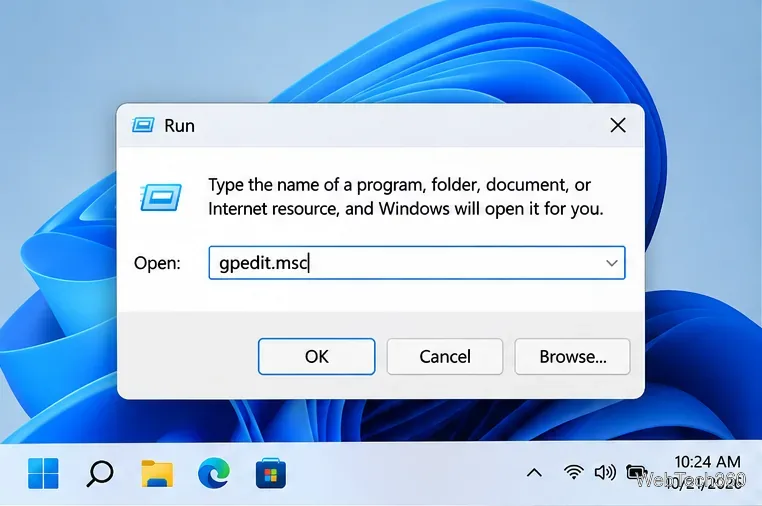Click the volume speaker icon
This screenshot has width=762, height=506.
point(605,472)
